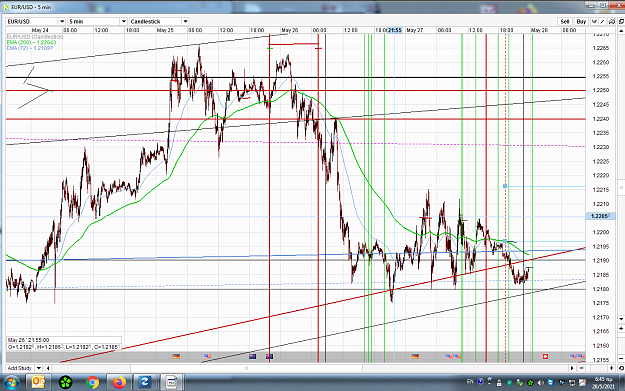This screenshot has height=391, width=625.
Task: Open Outlook from the taskbar
Action: [38, 383]
